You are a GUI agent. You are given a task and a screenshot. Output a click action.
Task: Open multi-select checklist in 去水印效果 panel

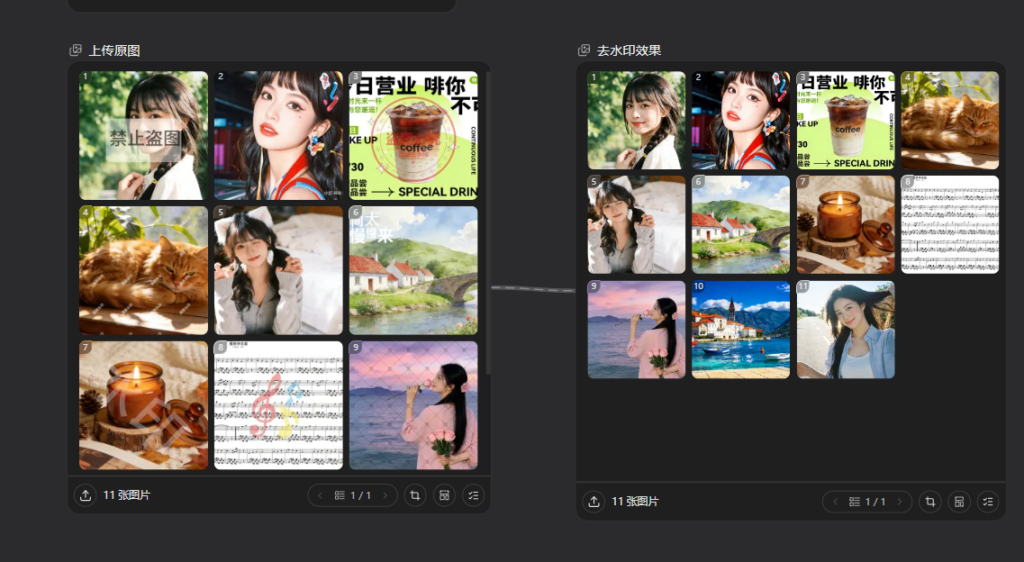pyautogui.click(x=988, y=502)
